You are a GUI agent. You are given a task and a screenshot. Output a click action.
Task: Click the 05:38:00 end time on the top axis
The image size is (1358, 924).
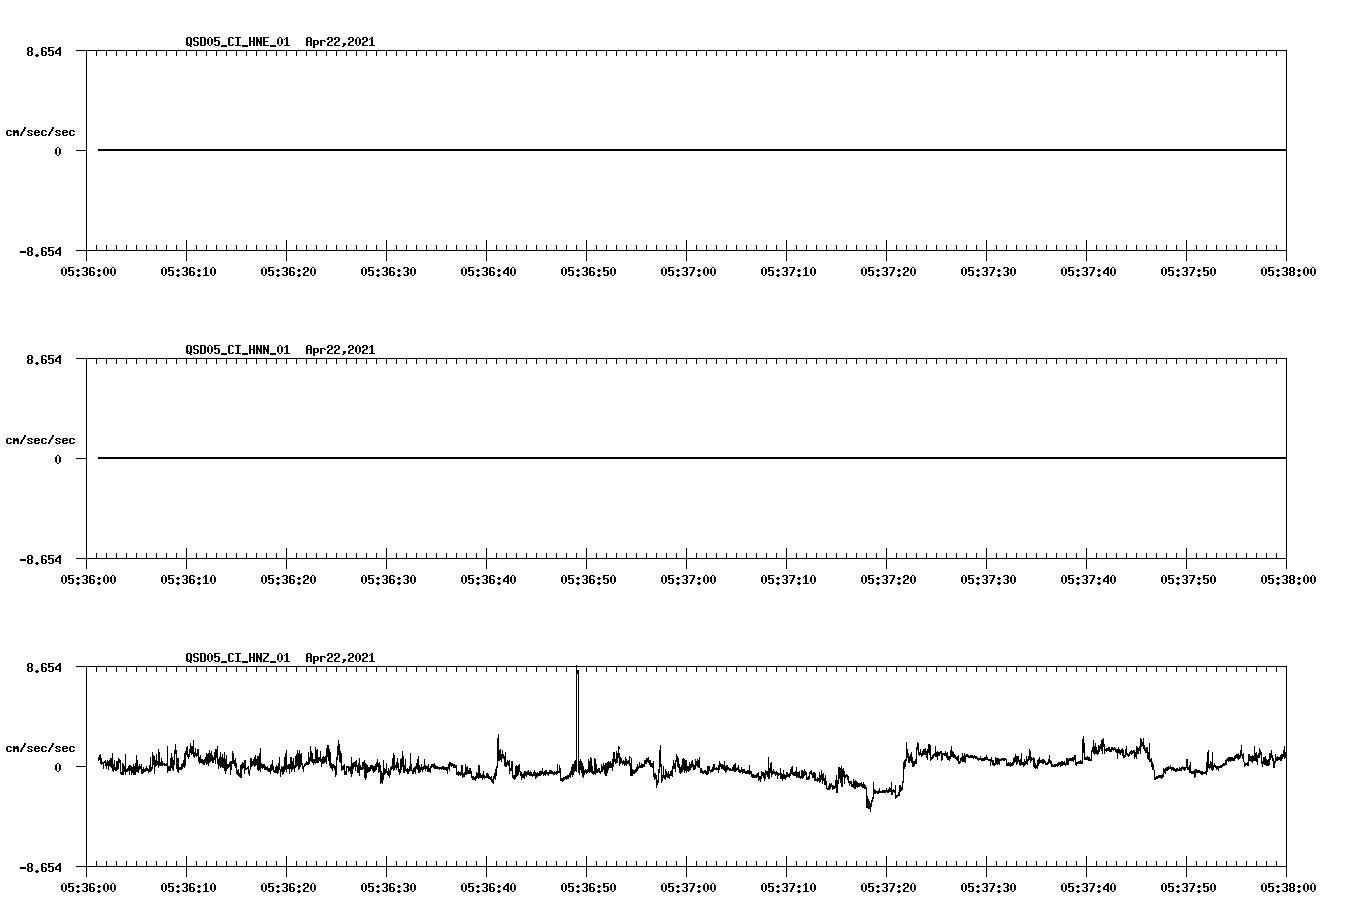(x=1288, y=269)
